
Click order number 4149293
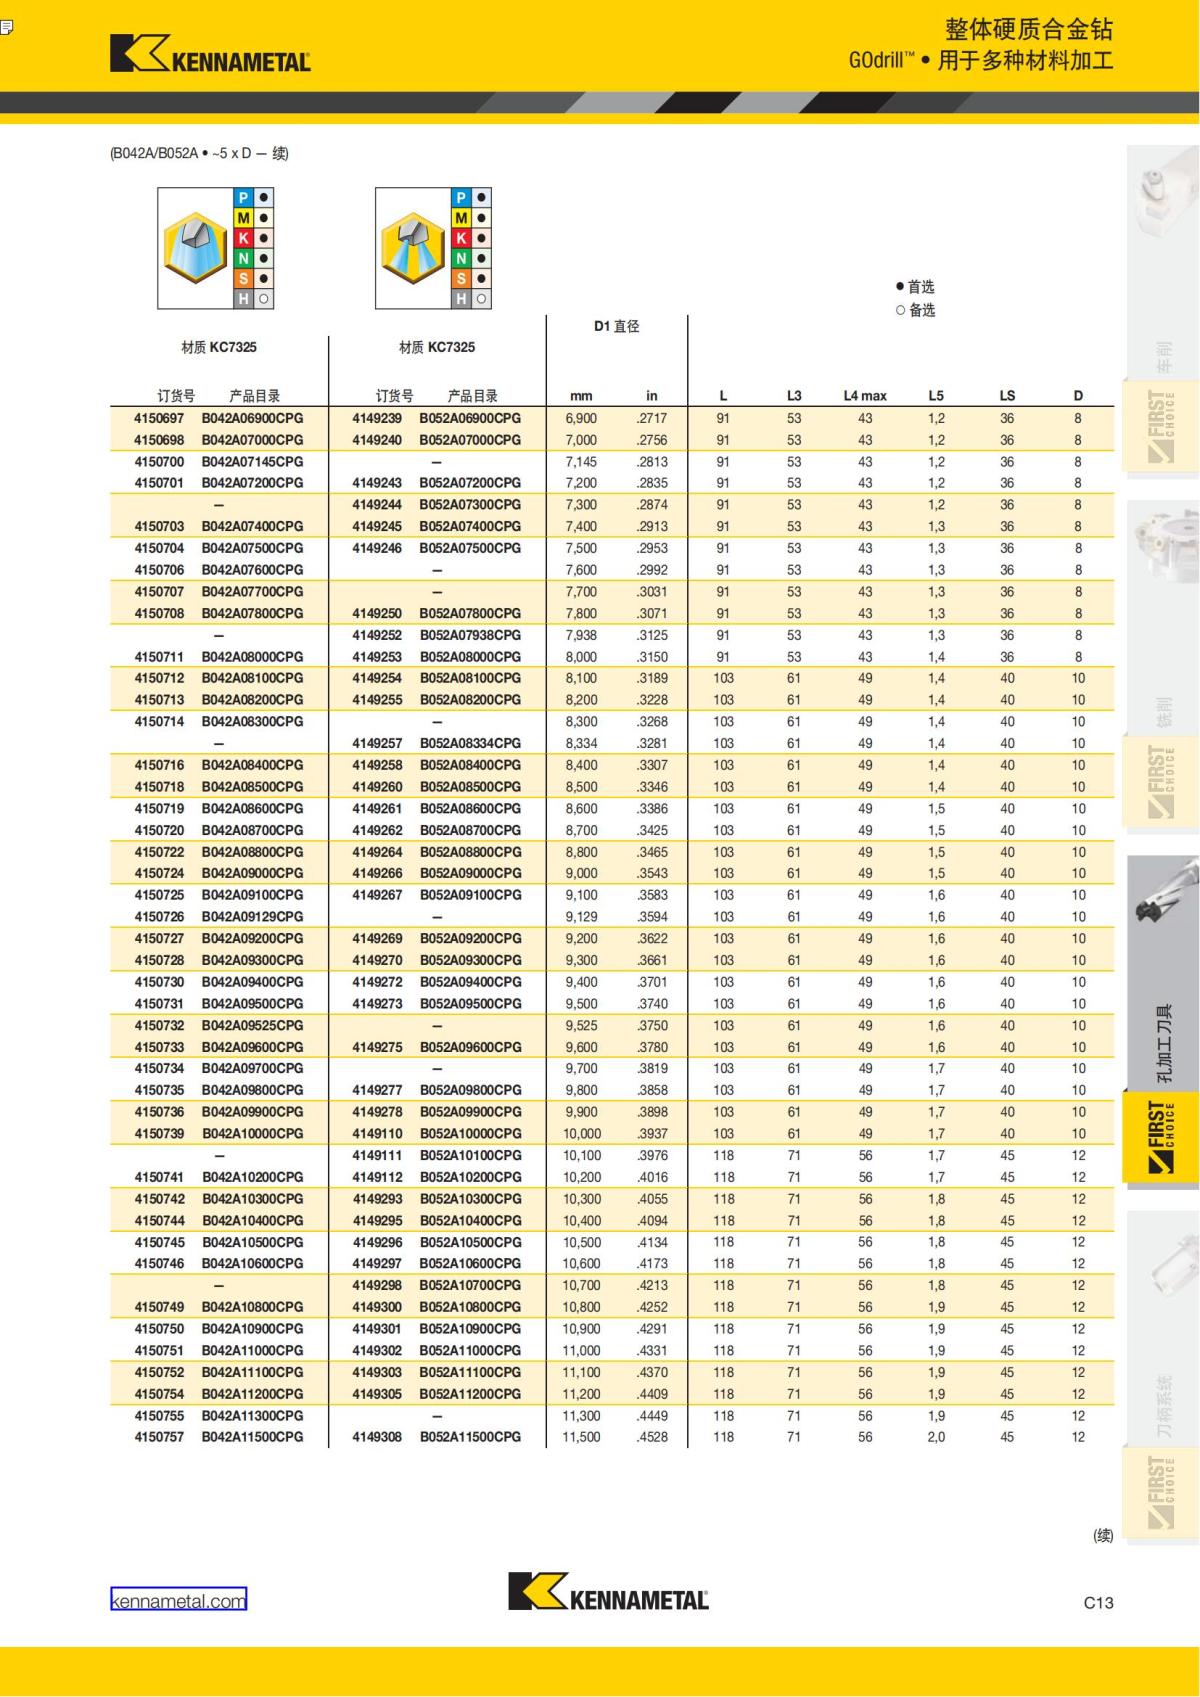[x=377, y=1199]
